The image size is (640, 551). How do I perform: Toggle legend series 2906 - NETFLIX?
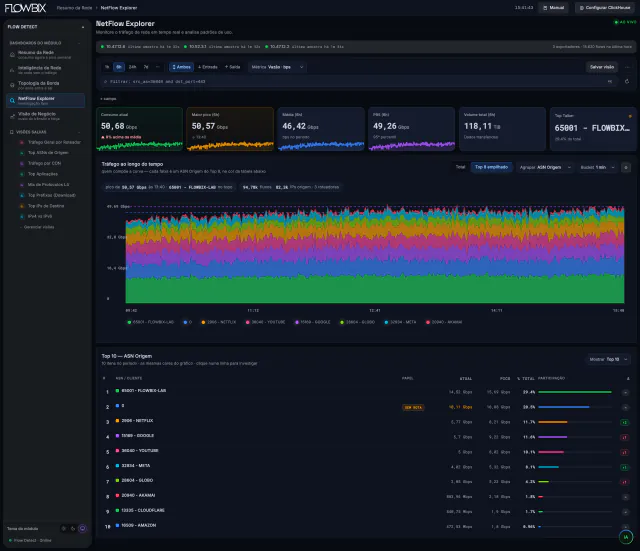point(219,322)
